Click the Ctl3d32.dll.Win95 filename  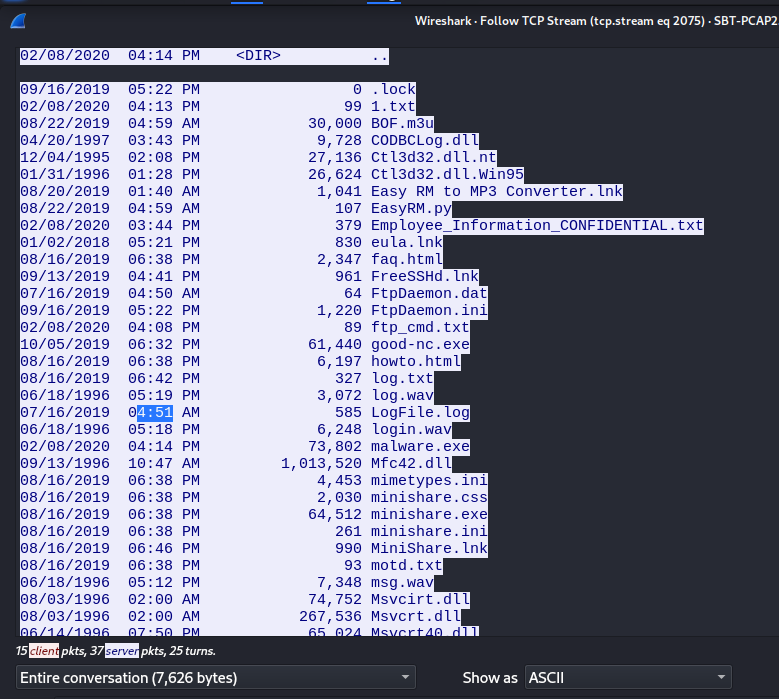(447, 174)
